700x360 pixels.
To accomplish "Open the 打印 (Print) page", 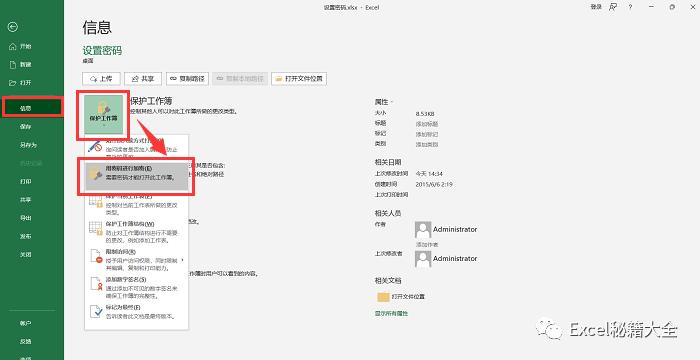I will click(x=25, y=182).
